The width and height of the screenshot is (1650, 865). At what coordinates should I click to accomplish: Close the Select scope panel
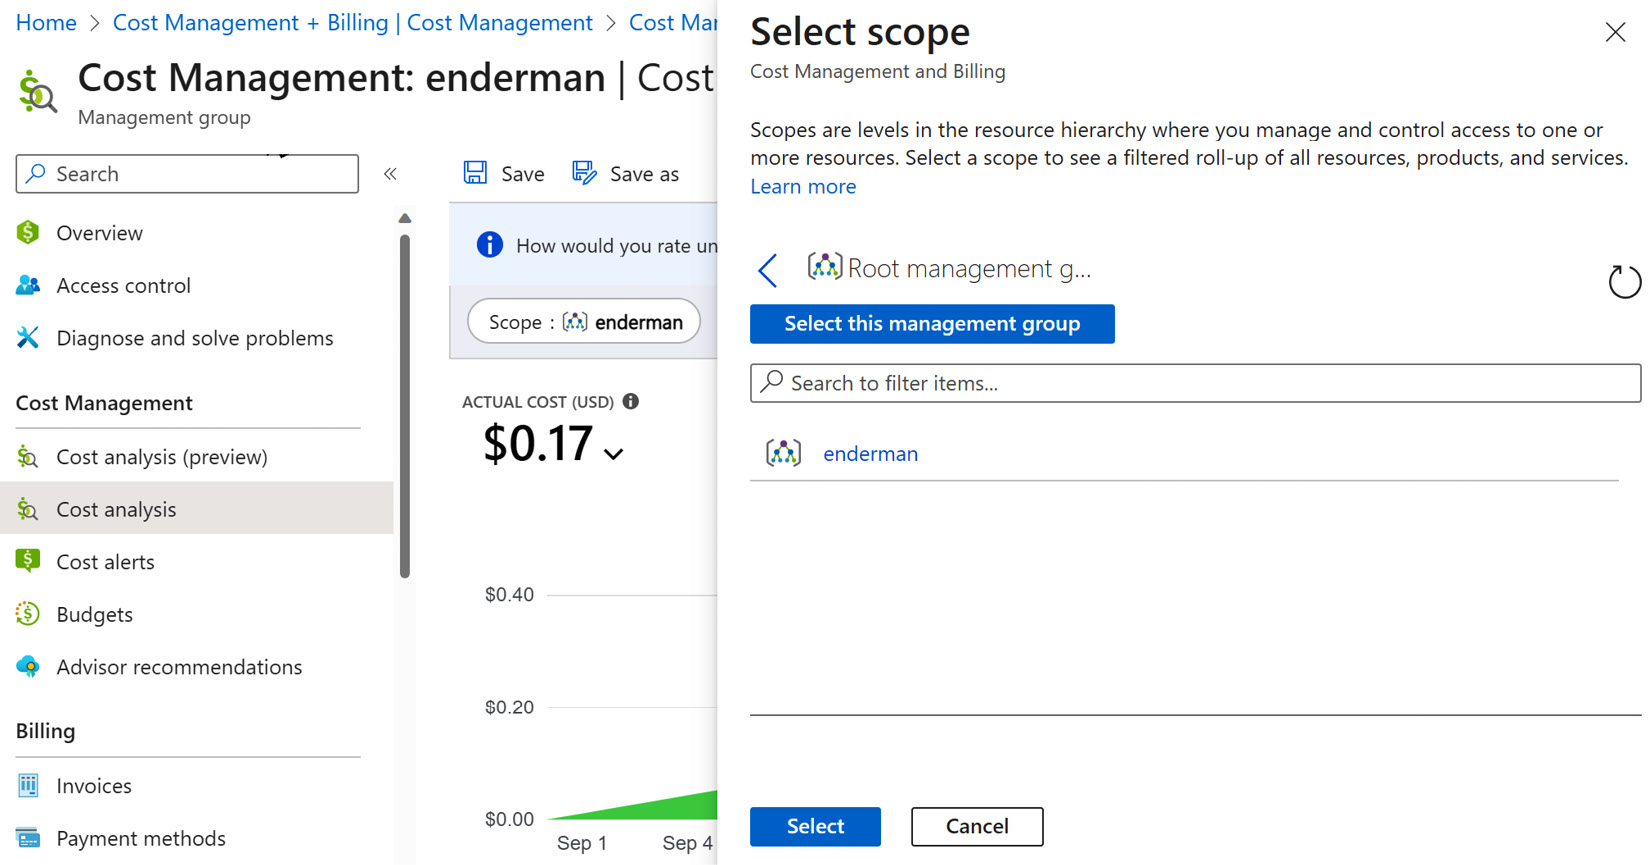click(x=1615, y=33)
